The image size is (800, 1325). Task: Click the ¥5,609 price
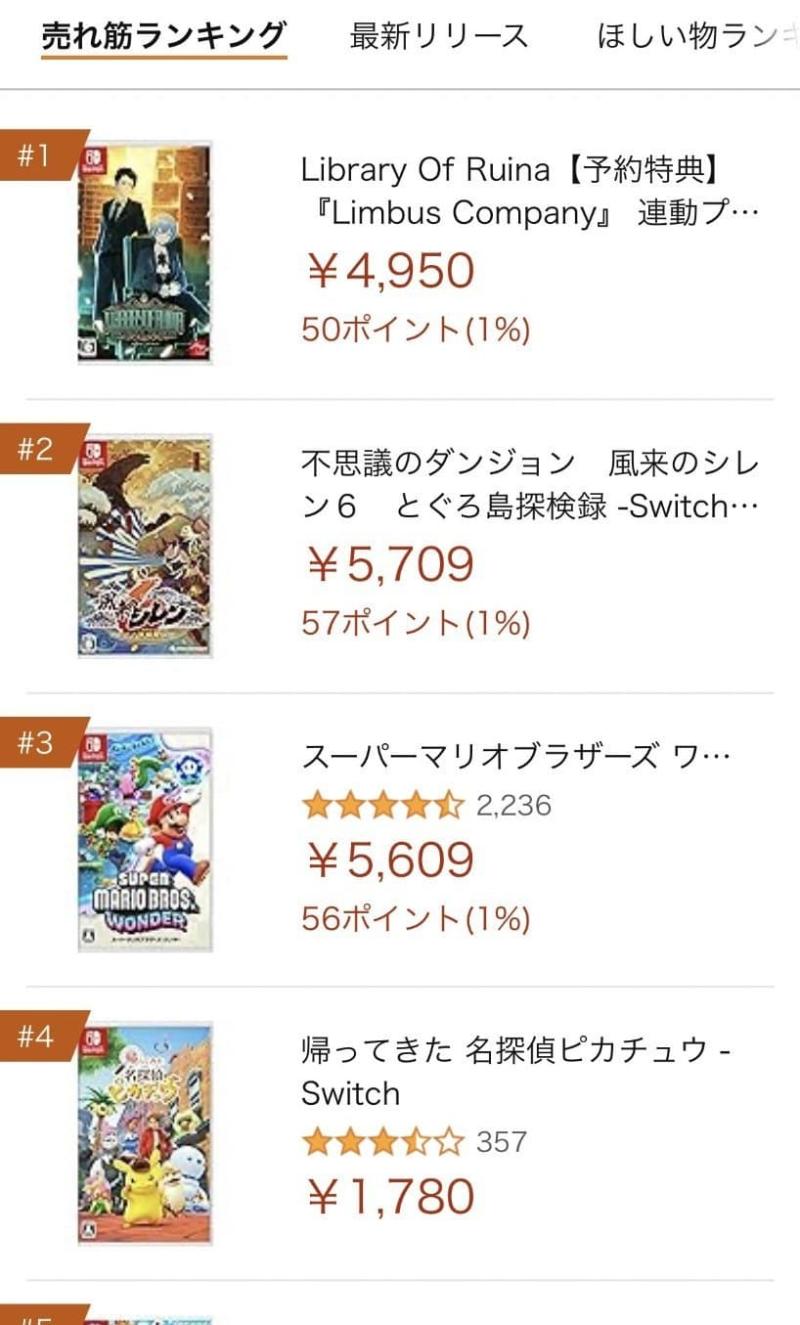(x=389, y=859)
